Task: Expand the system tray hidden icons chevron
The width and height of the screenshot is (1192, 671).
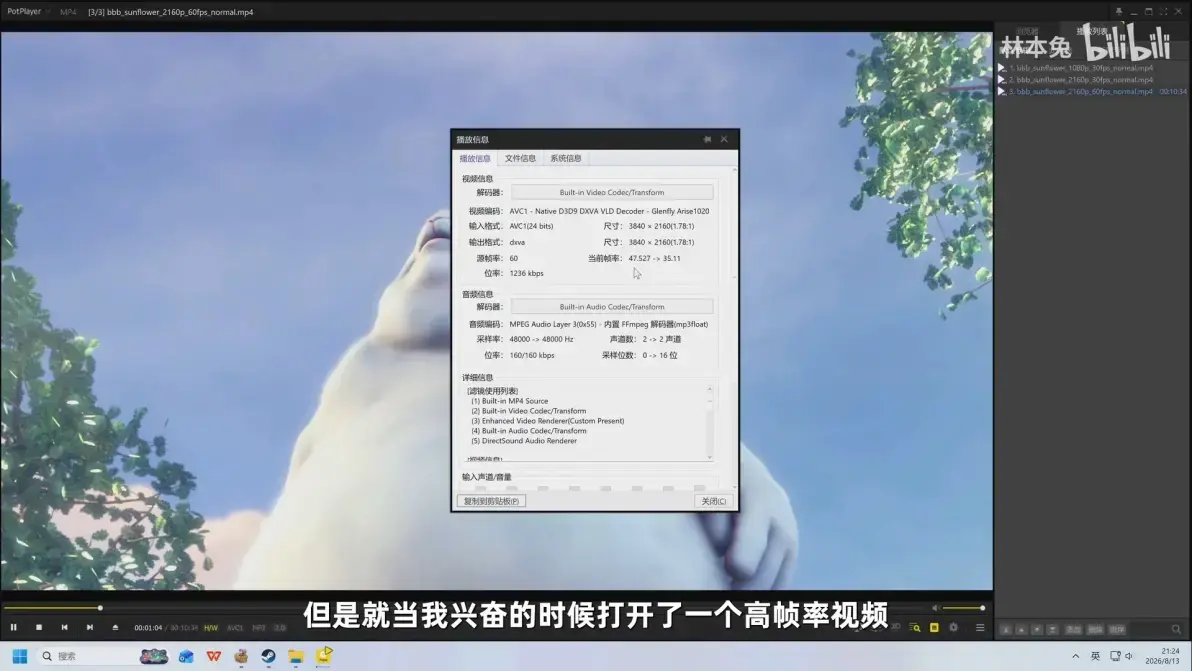Action: click(1075, 657)
